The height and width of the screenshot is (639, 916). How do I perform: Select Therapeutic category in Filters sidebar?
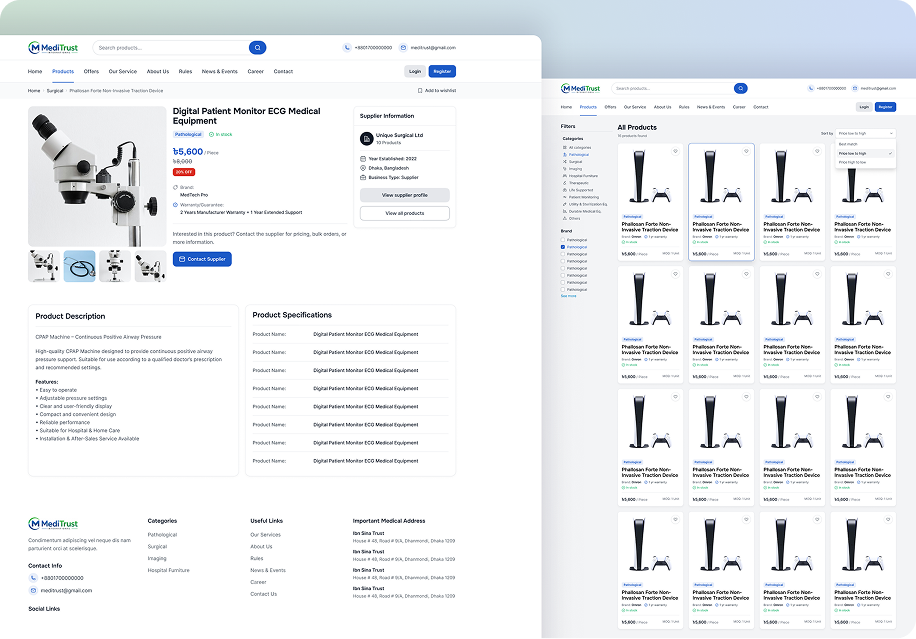[579, 183]
